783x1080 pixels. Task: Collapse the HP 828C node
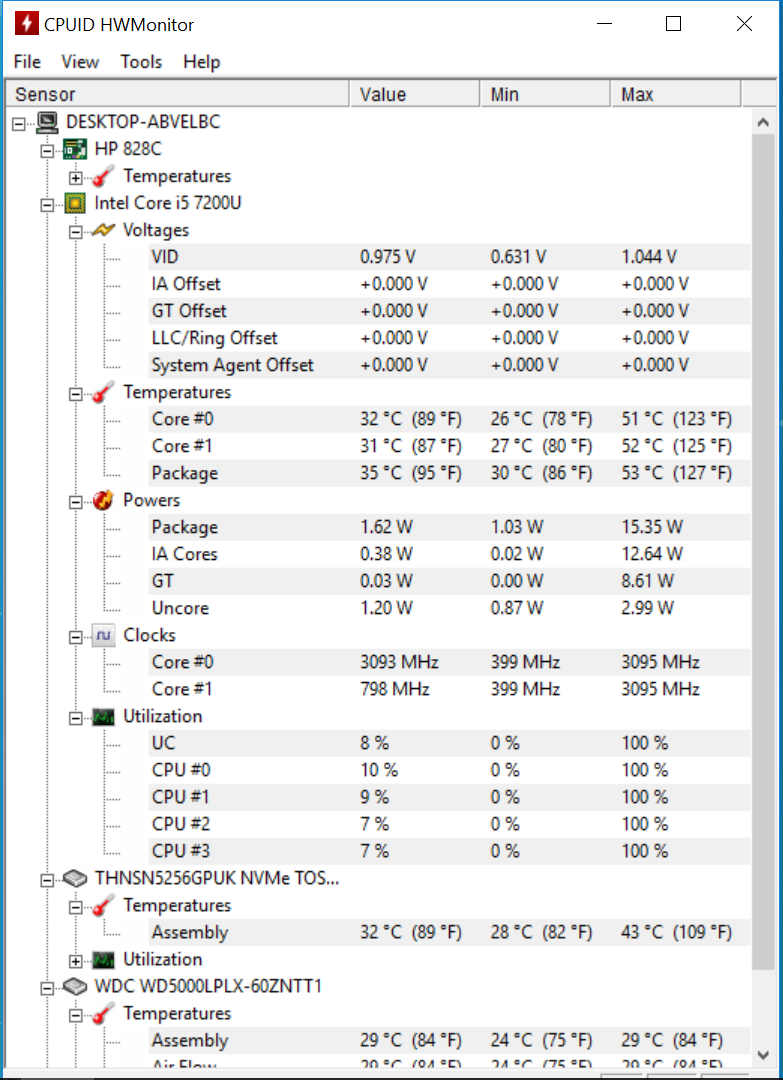pos(47,151)
